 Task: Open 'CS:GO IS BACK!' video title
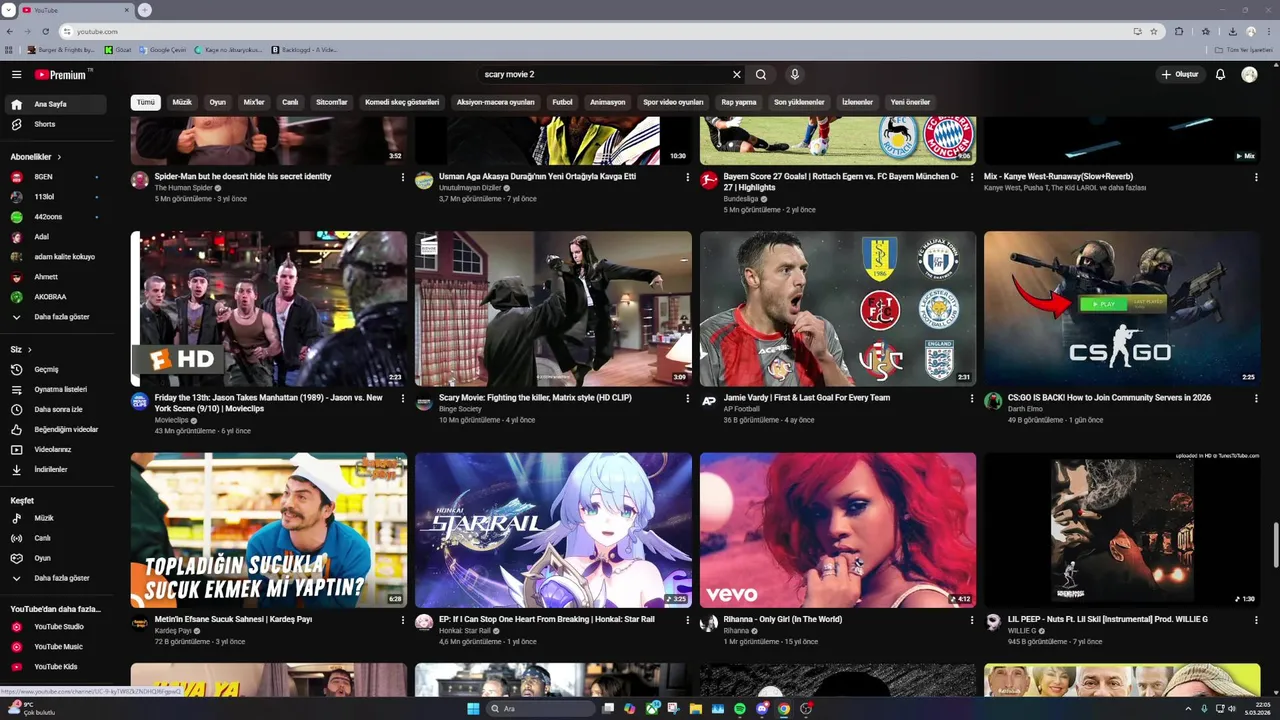(1109, 398)
